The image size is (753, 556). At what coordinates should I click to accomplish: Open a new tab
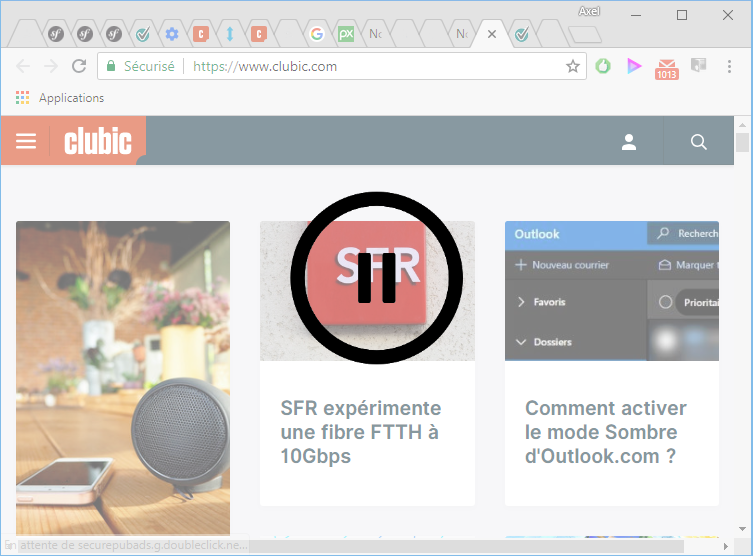584,35
